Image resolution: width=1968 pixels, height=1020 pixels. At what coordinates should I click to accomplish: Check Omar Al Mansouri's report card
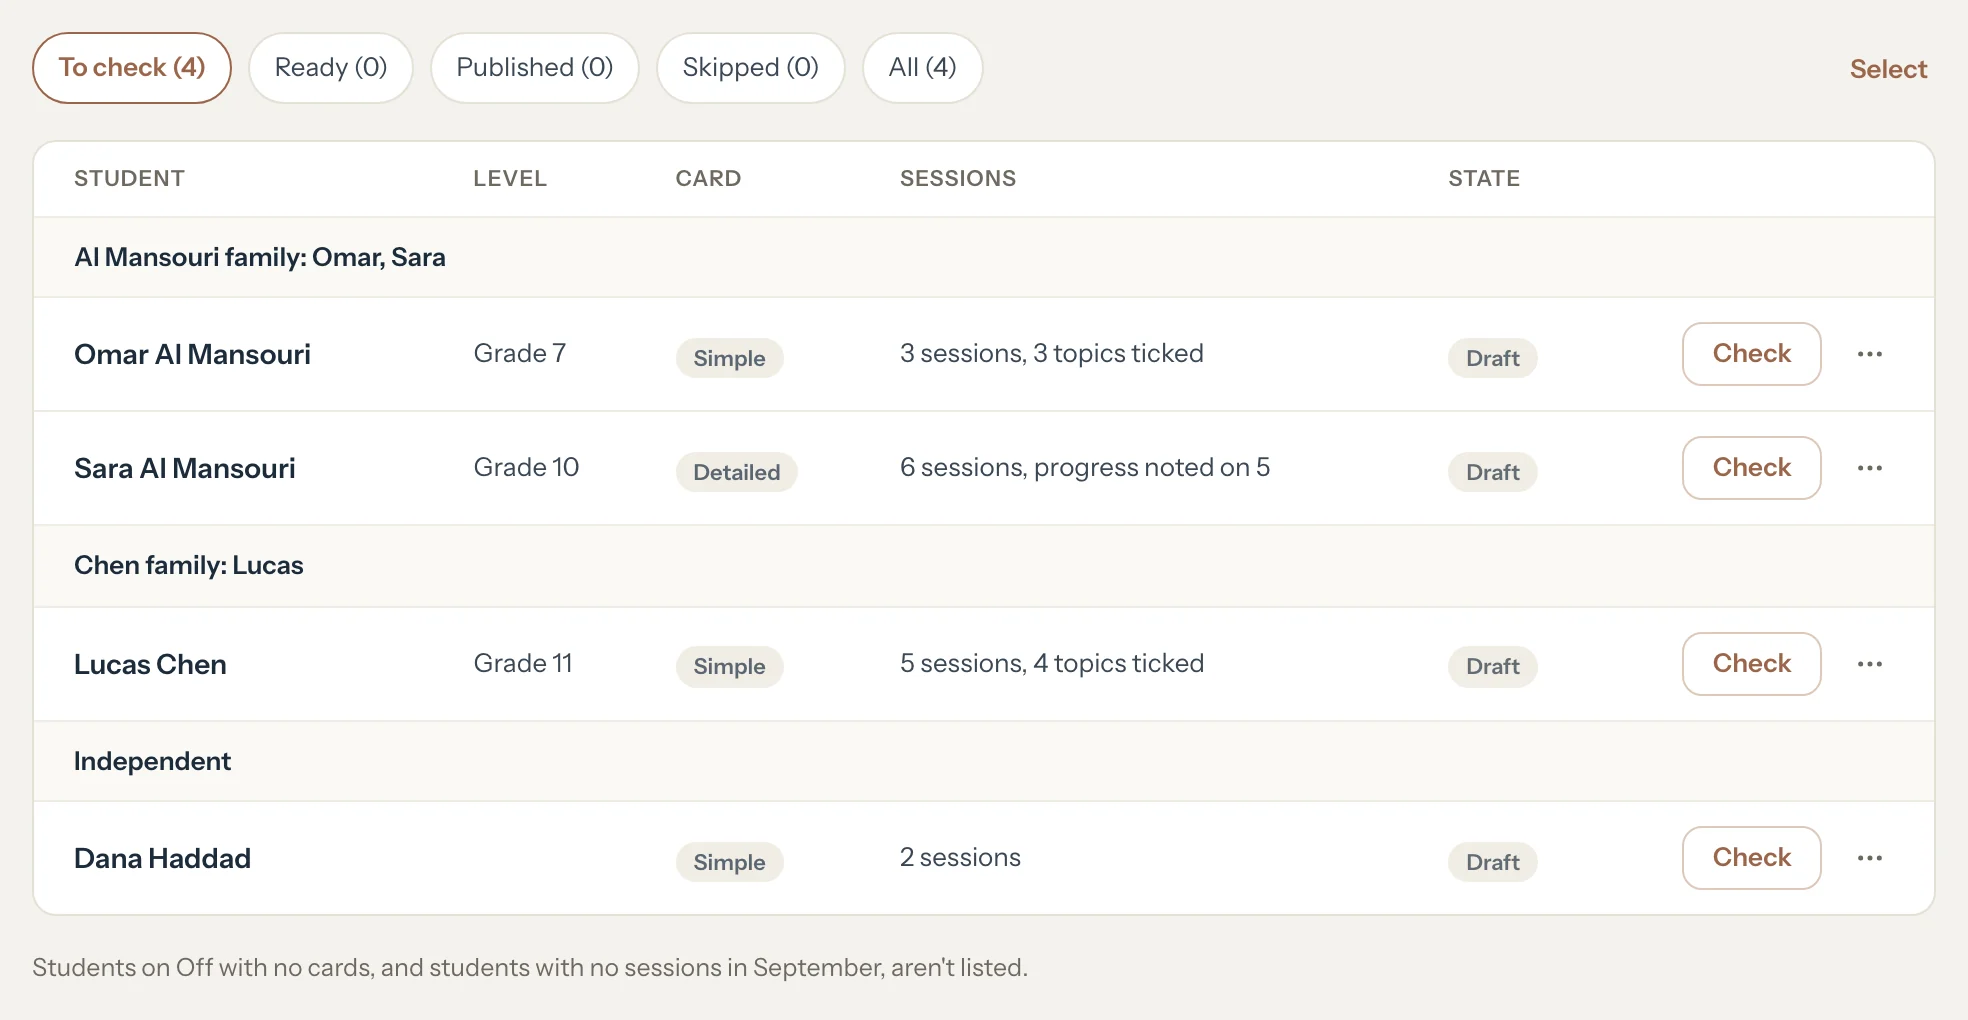click(1752, 354)
